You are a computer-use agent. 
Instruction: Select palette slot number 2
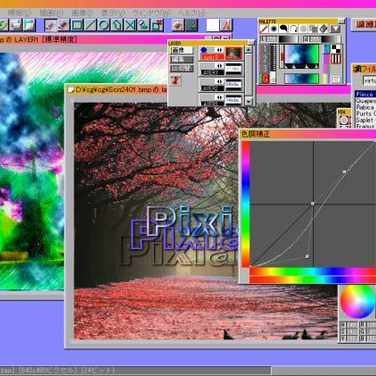pos(265,59)
